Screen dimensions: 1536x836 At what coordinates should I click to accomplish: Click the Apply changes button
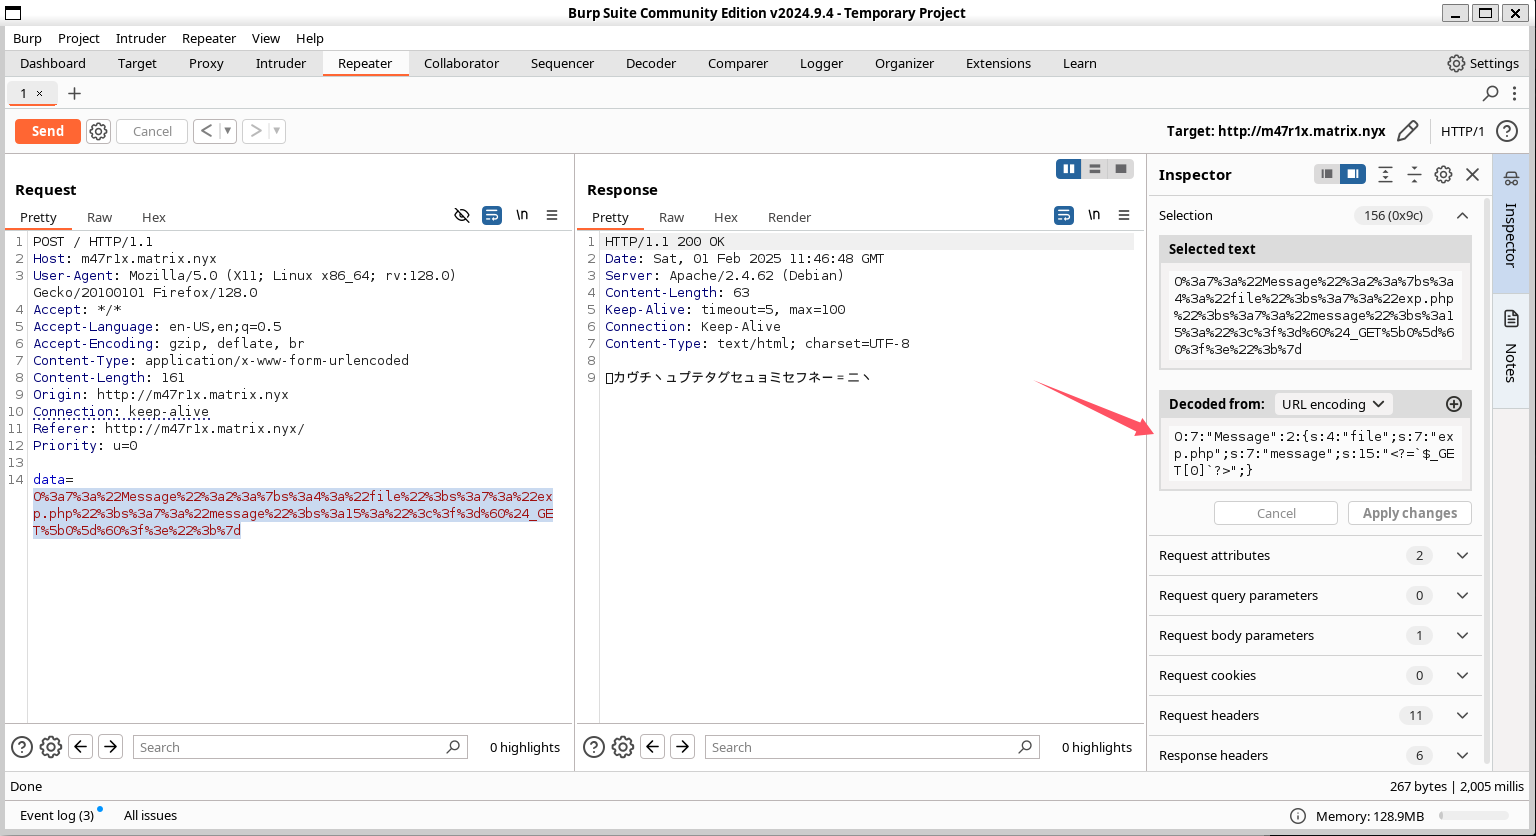point(1409,513)
